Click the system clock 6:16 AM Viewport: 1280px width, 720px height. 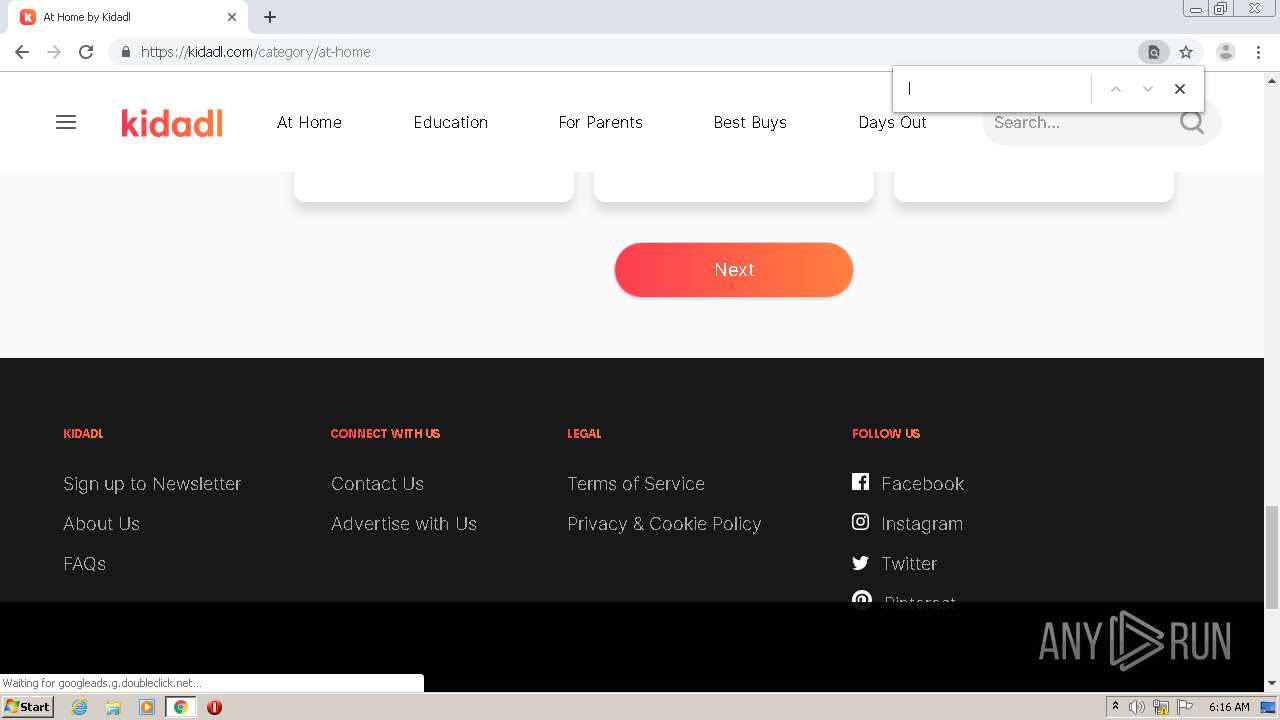coord(1229,707)
